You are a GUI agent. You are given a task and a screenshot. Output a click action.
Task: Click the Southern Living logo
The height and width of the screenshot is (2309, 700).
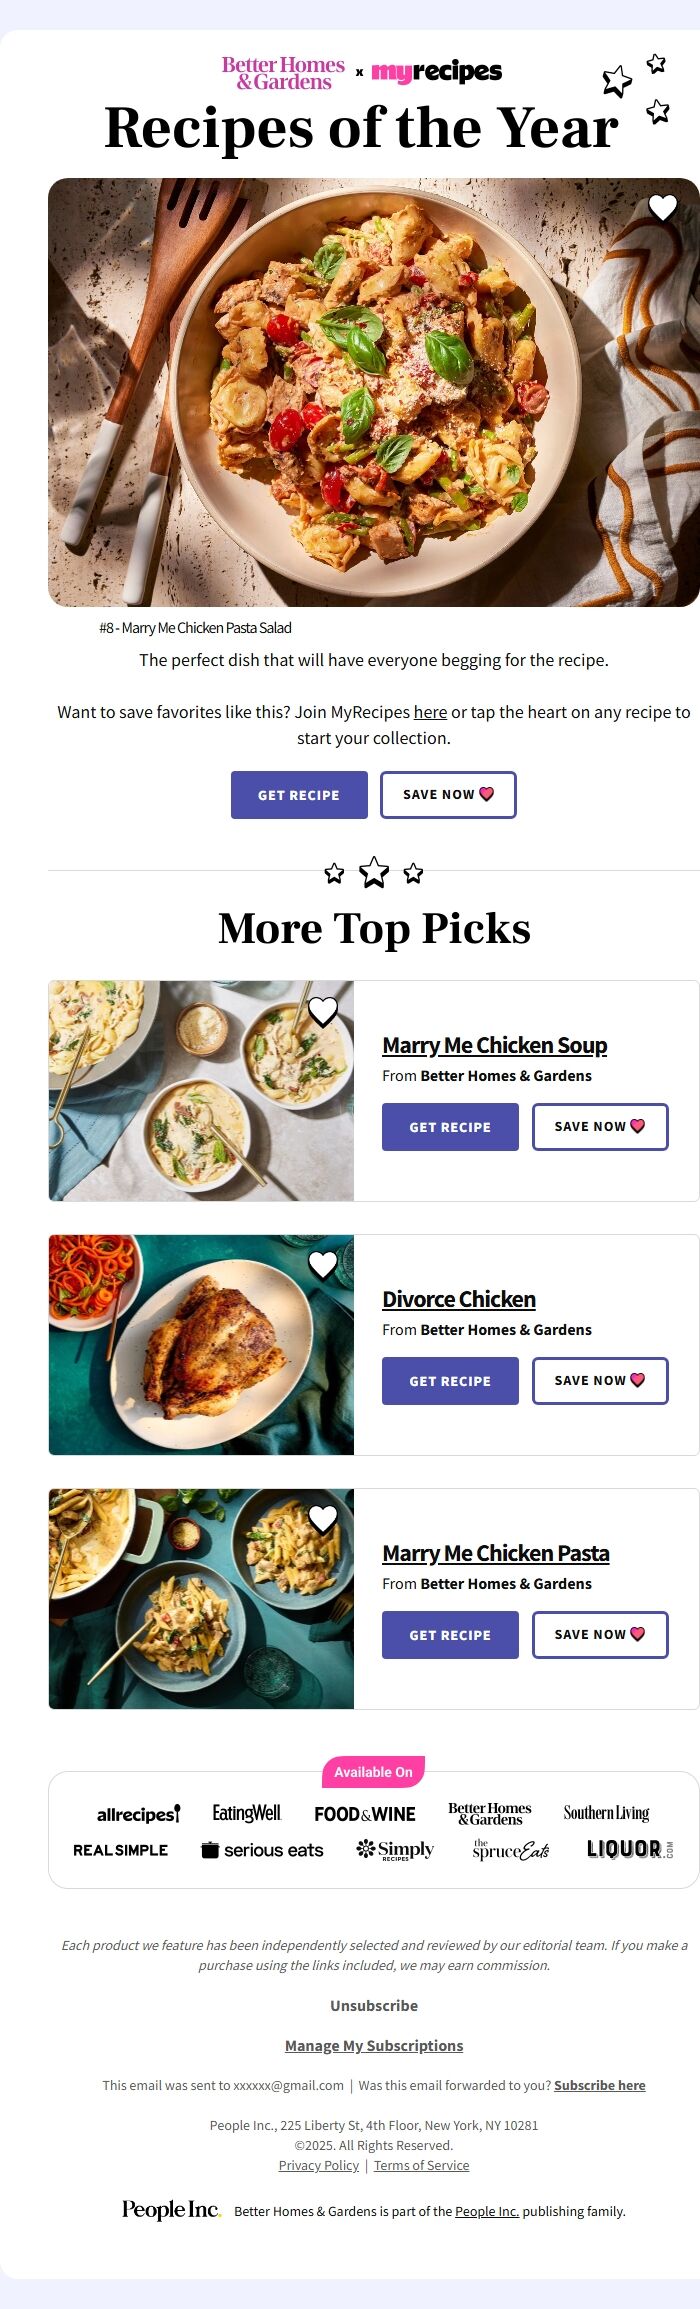coord(606,1813)
